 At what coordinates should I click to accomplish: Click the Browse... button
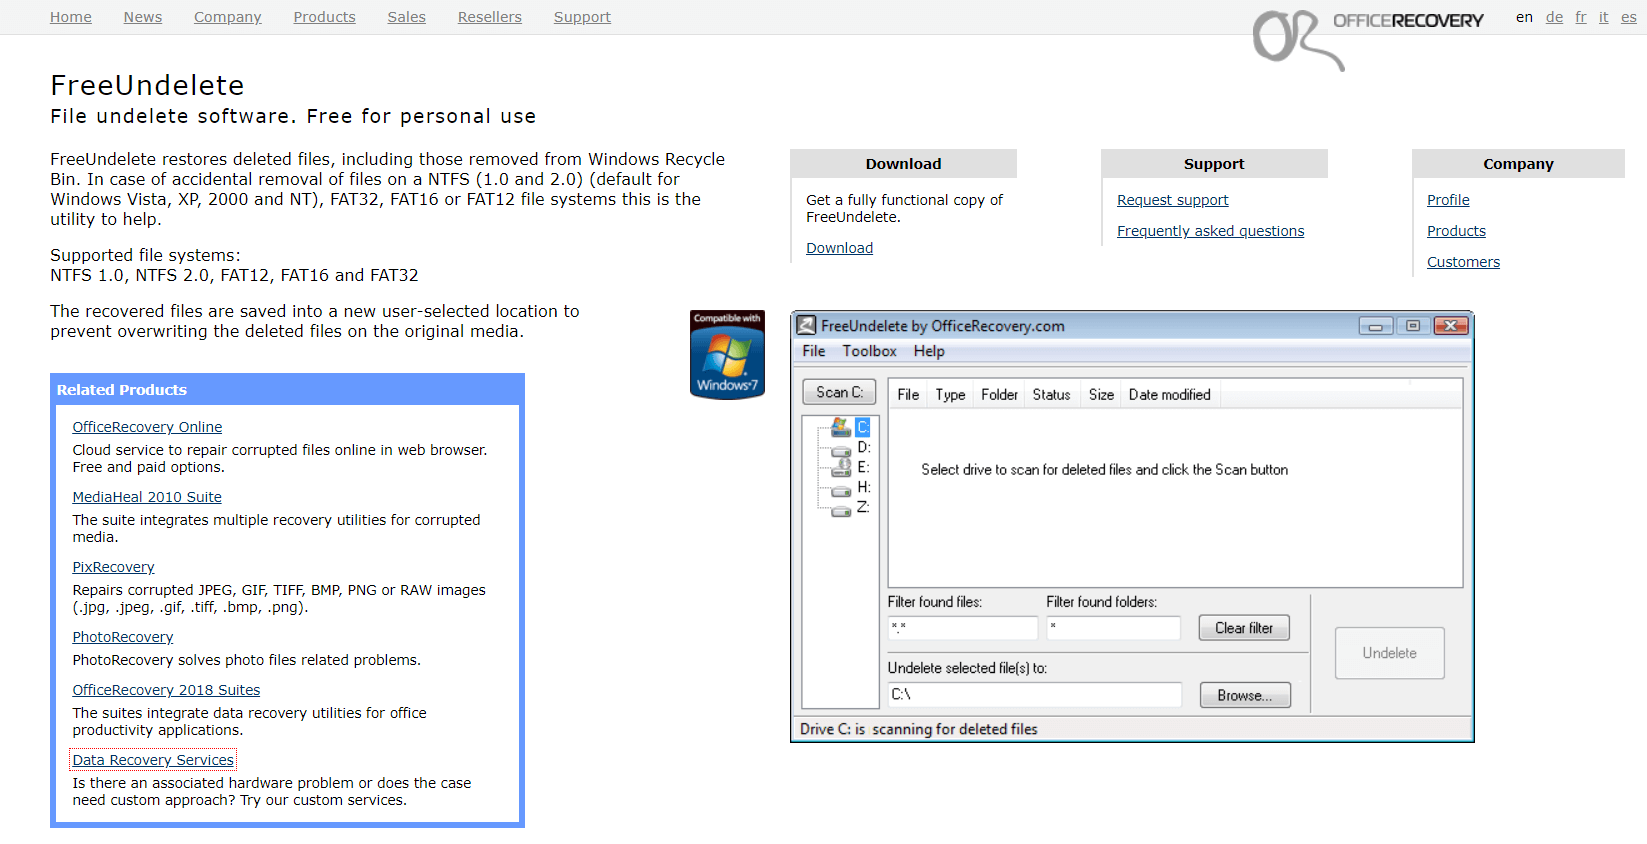pos(1245,695)
